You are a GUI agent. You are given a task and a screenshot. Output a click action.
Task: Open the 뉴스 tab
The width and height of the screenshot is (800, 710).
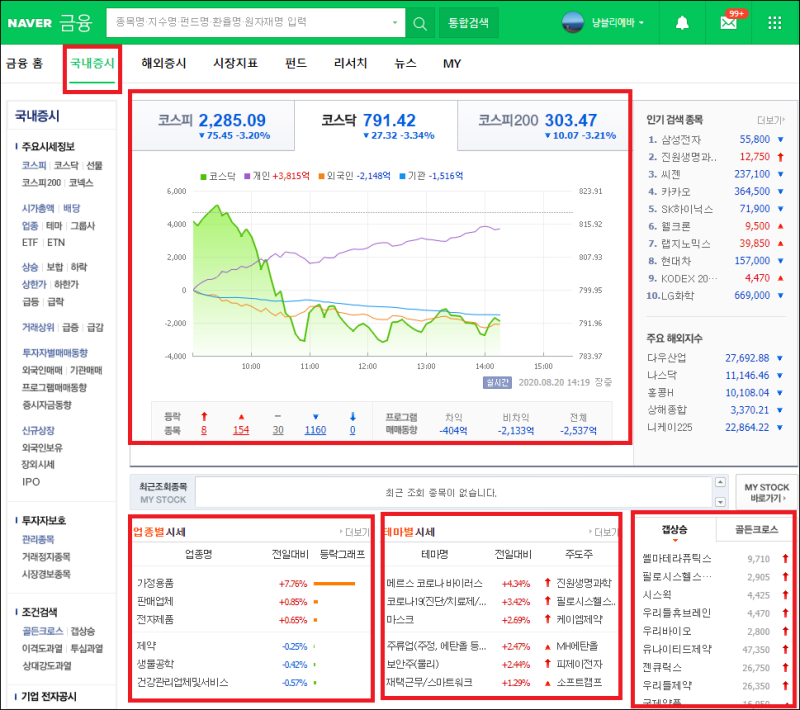click(405, 63)
